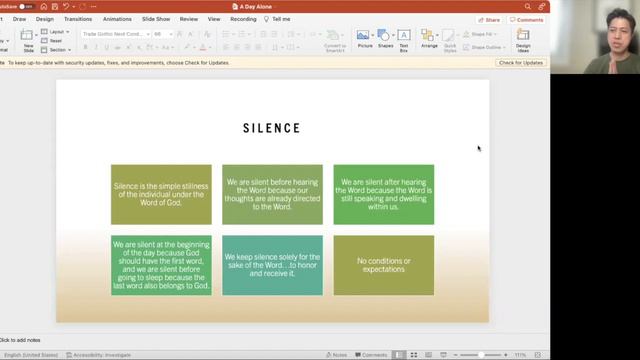
Task: Click the Normal view icon in status bar
Action: pyautogui.click(x=399, y=355)
